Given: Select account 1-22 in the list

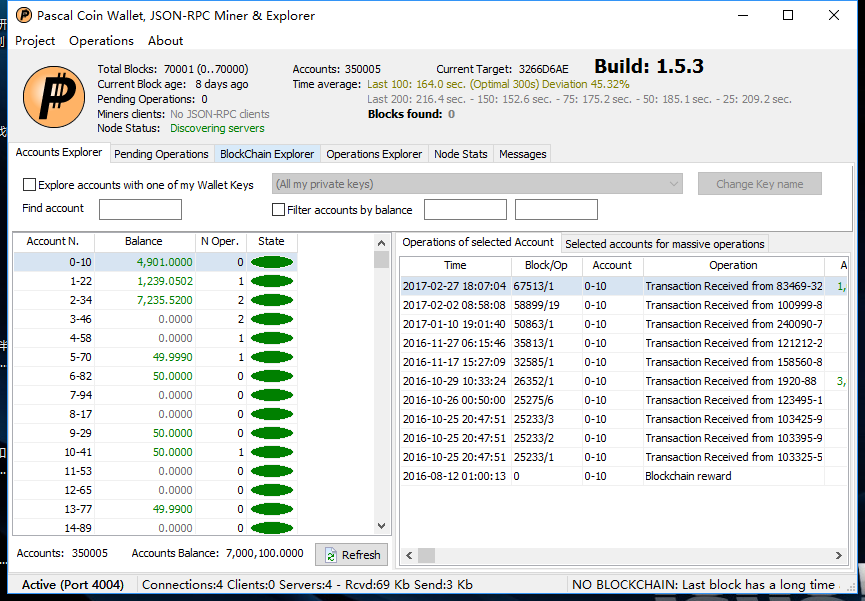Looking at the screenshot, I should tap(156, 281).
